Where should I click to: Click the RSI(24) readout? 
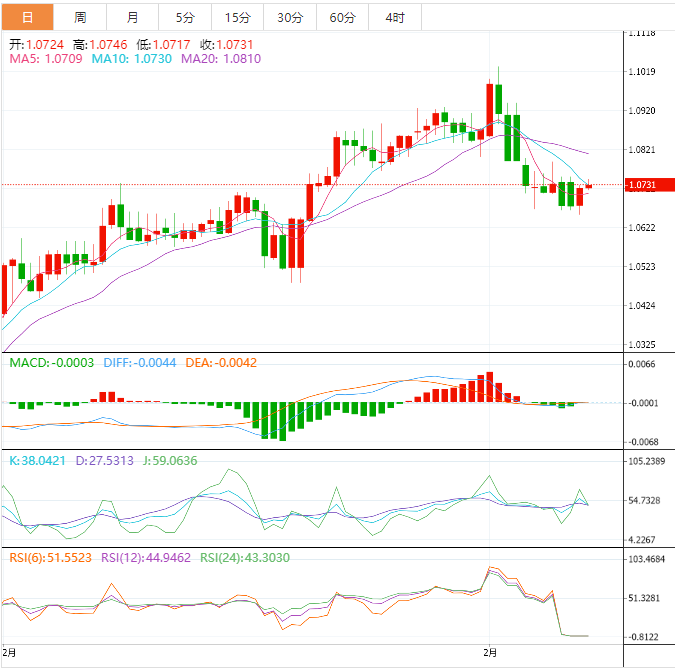[x=248, y=557]
